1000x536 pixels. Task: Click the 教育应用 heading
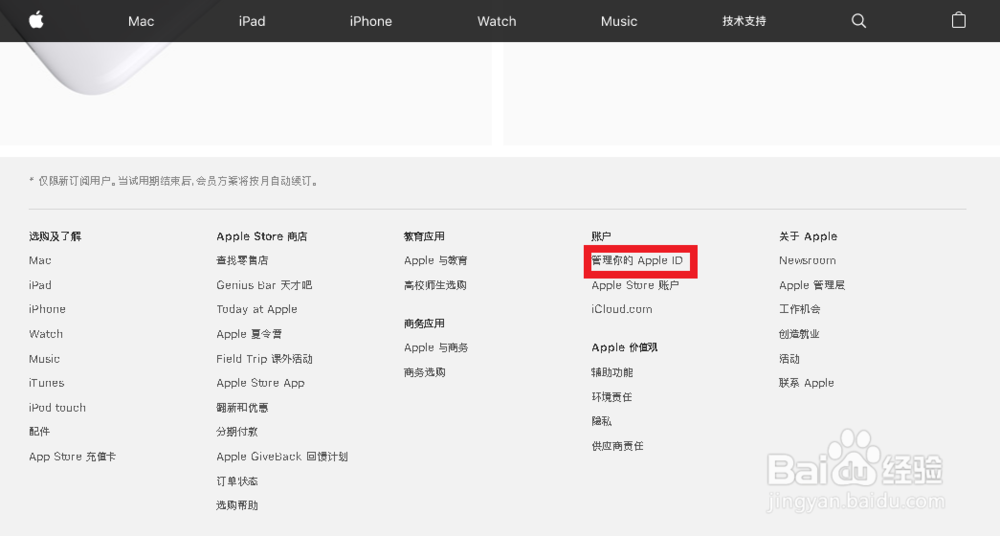(424, 237)
